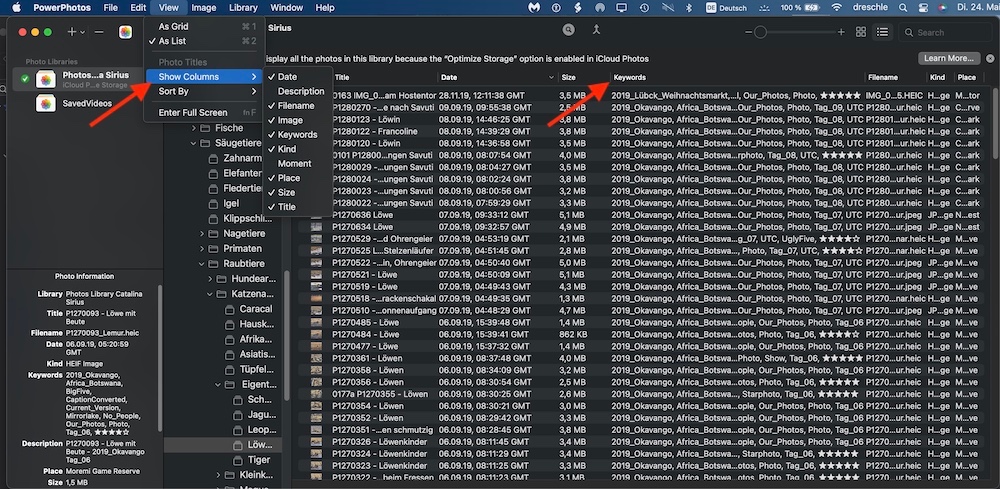Expand the Nagetiere folder
This screenshot has width=1000, height=489.
pos(202,233)
